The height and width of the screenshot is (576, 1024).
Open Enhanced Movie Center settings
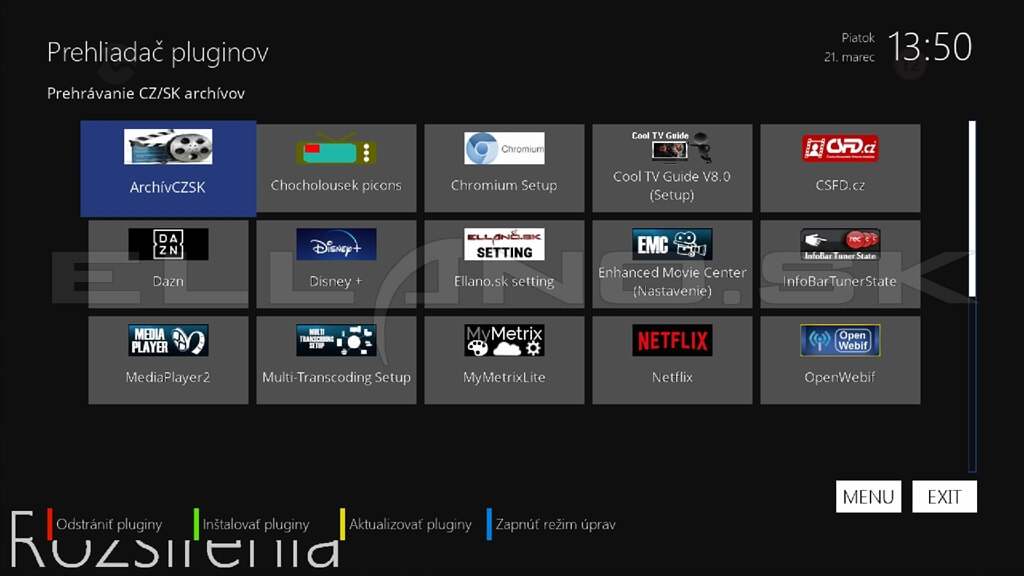pos(672,264)
